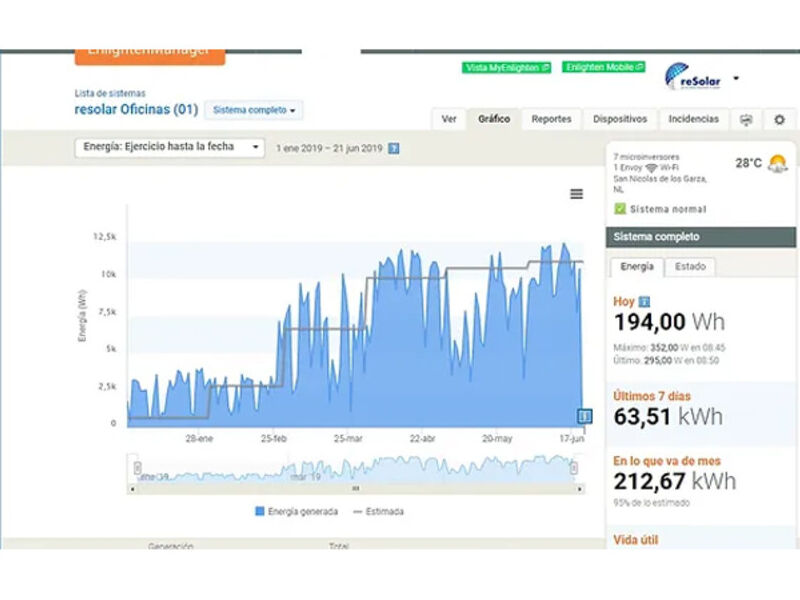Switch to the Ver tab
Image resolution: width=800 pixels, height=600 pixels.
tap(449, 119)
